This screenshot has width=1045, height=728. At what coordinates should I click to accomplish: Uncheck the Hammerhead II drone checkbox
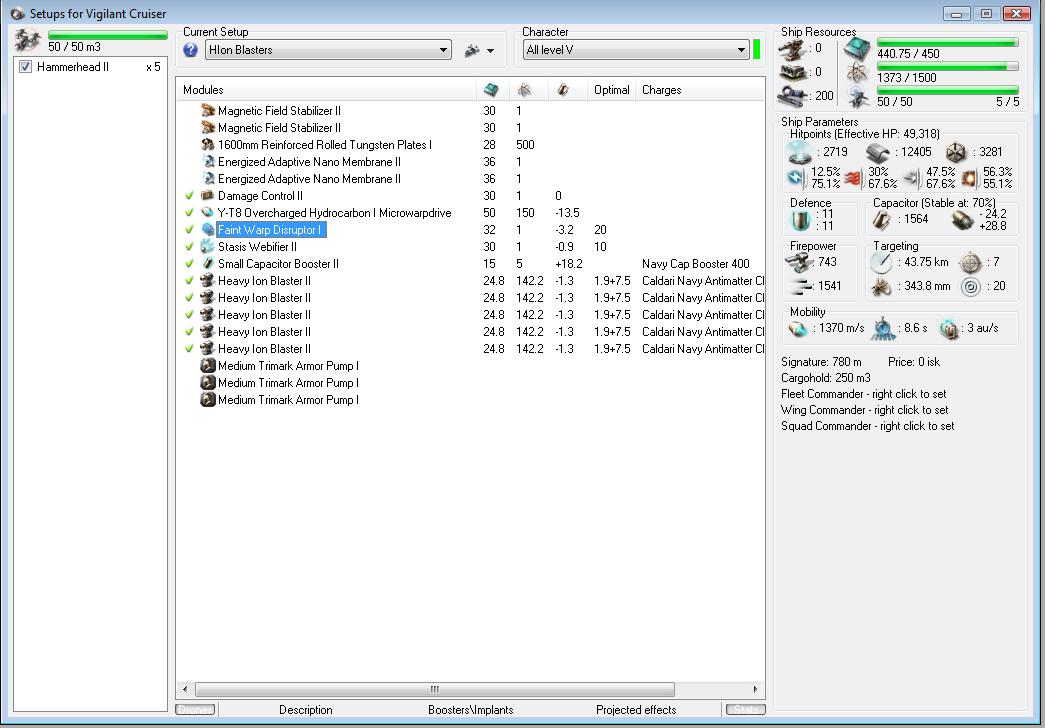(25, 67)
